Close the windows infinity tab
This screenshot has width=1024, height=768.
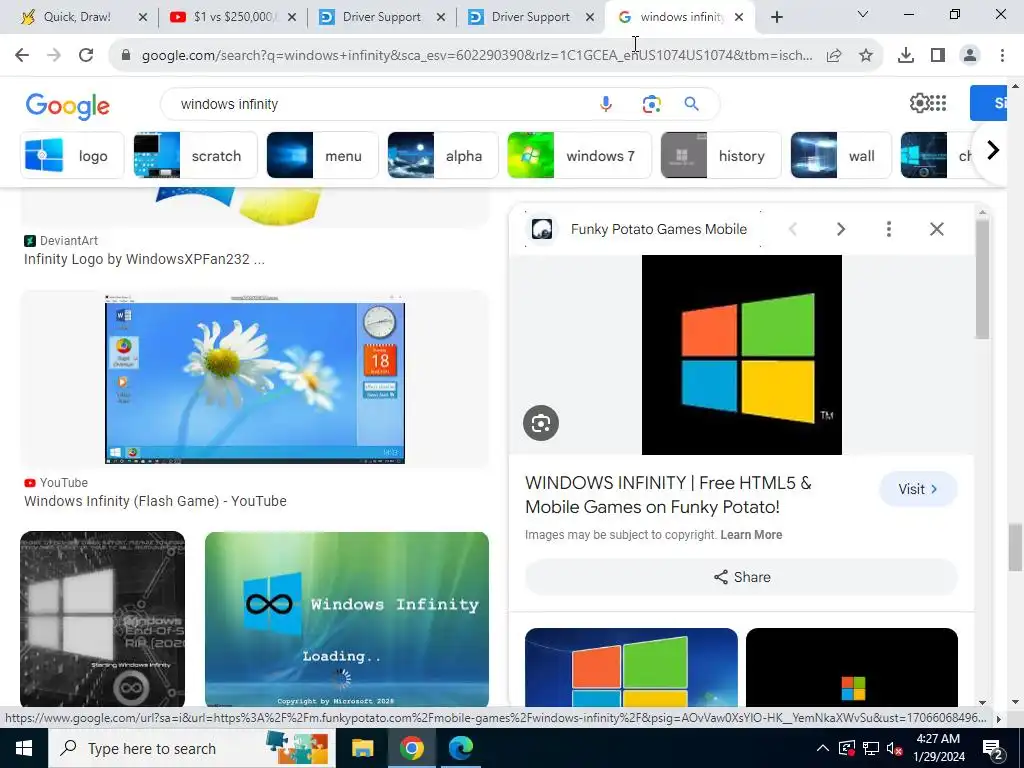click(739, 18)
